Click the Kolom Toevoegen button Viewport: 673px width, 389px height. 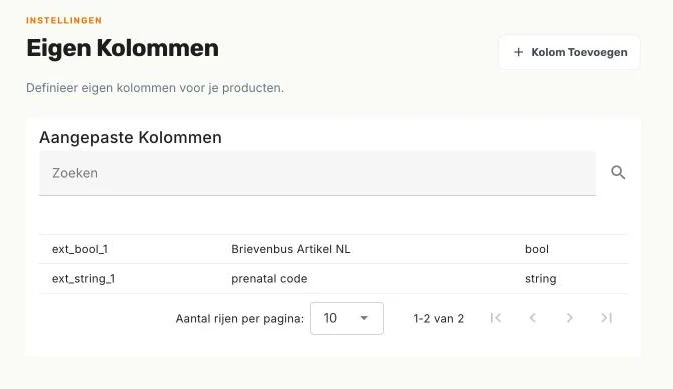[569, 52]
